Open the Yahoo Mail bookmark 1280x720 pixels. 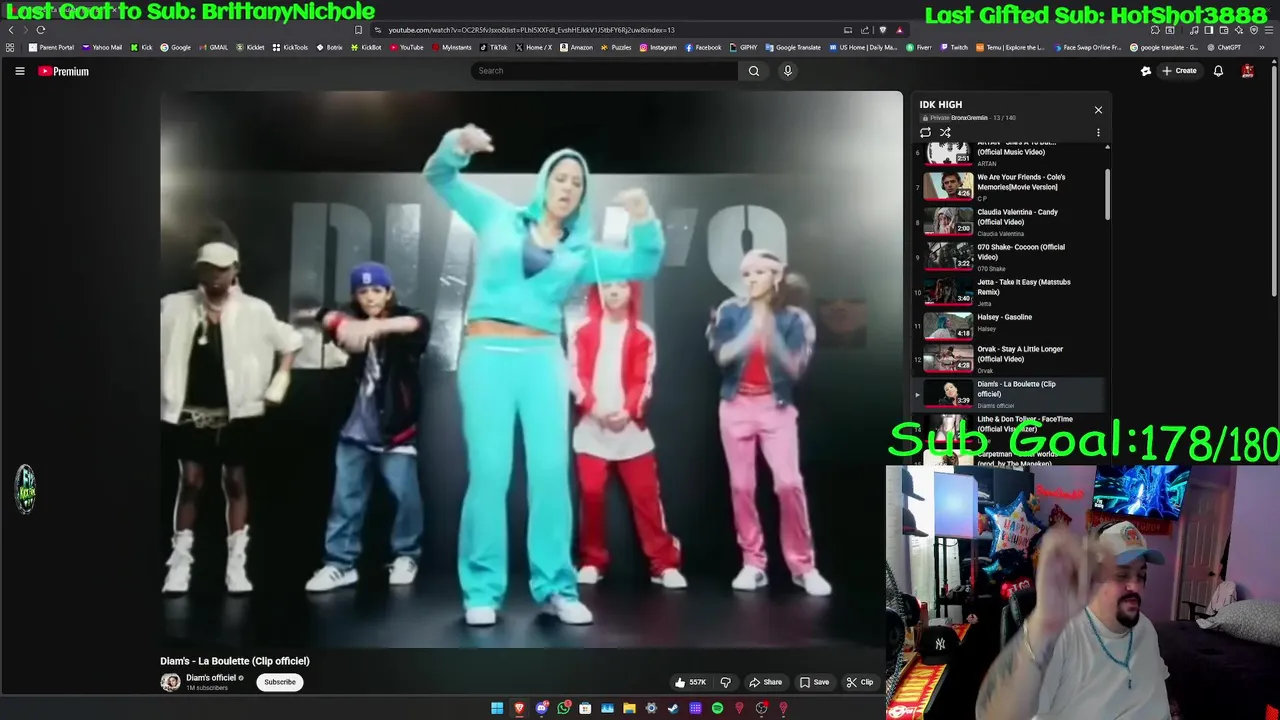[102, 47]
